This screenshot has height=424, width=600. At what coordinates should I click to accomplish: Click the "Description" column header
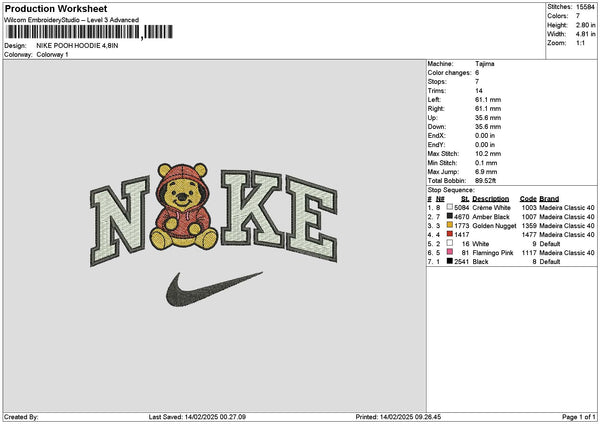point(491,199)
